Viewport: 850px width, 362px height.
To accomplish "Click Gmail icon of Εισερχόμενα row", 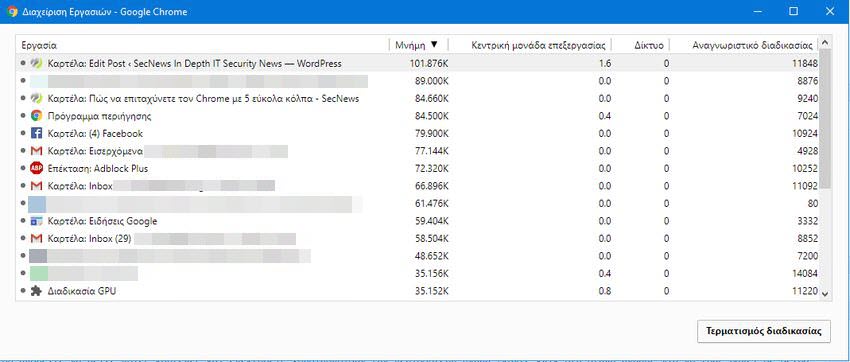I will pyautogui.click(x=36, y=151).
